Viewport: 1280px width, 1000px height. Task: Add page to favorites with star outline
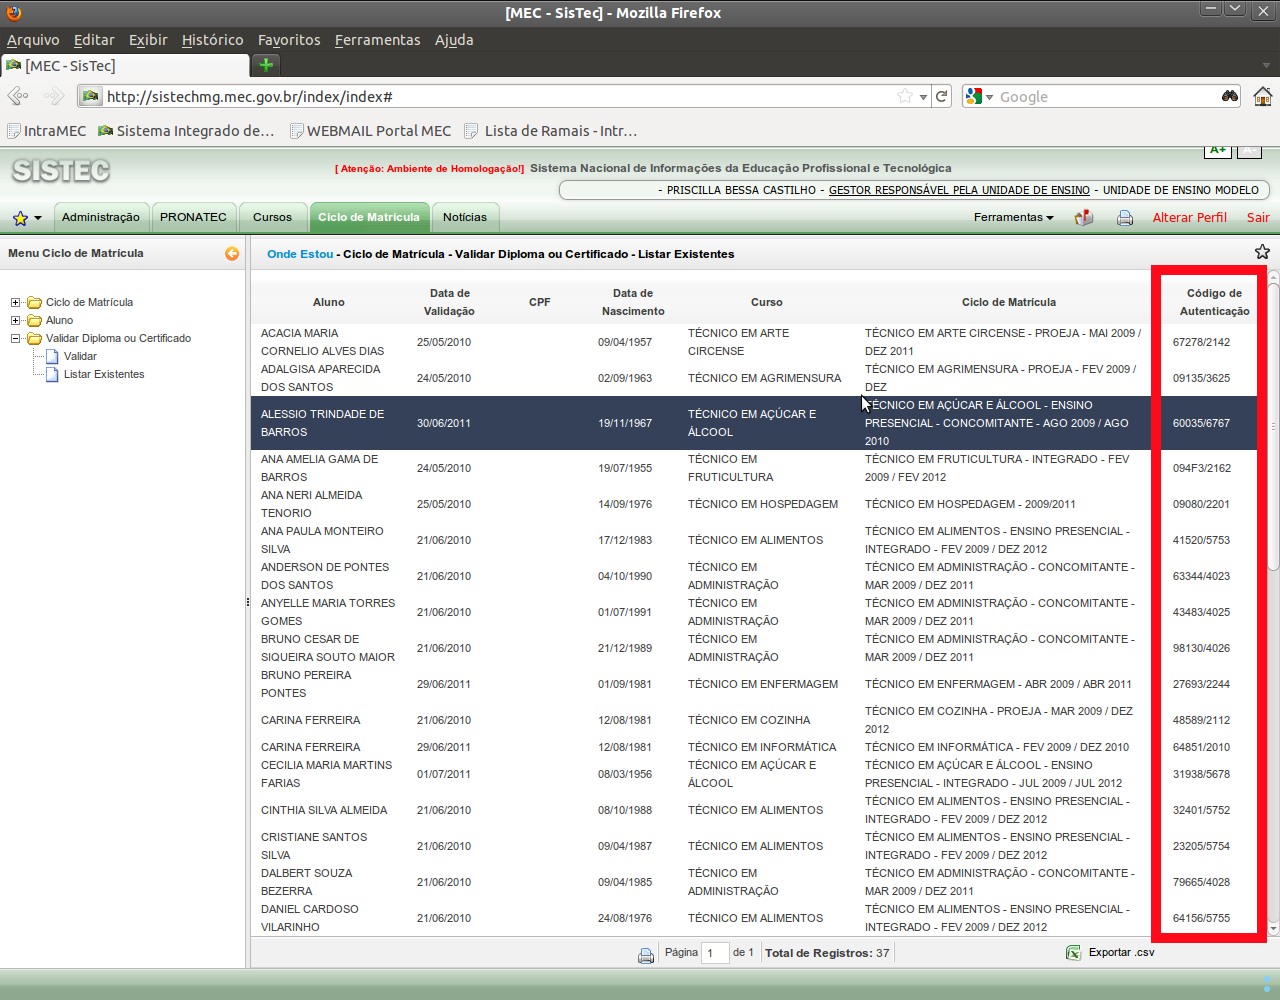click(x=1262, y=252)
